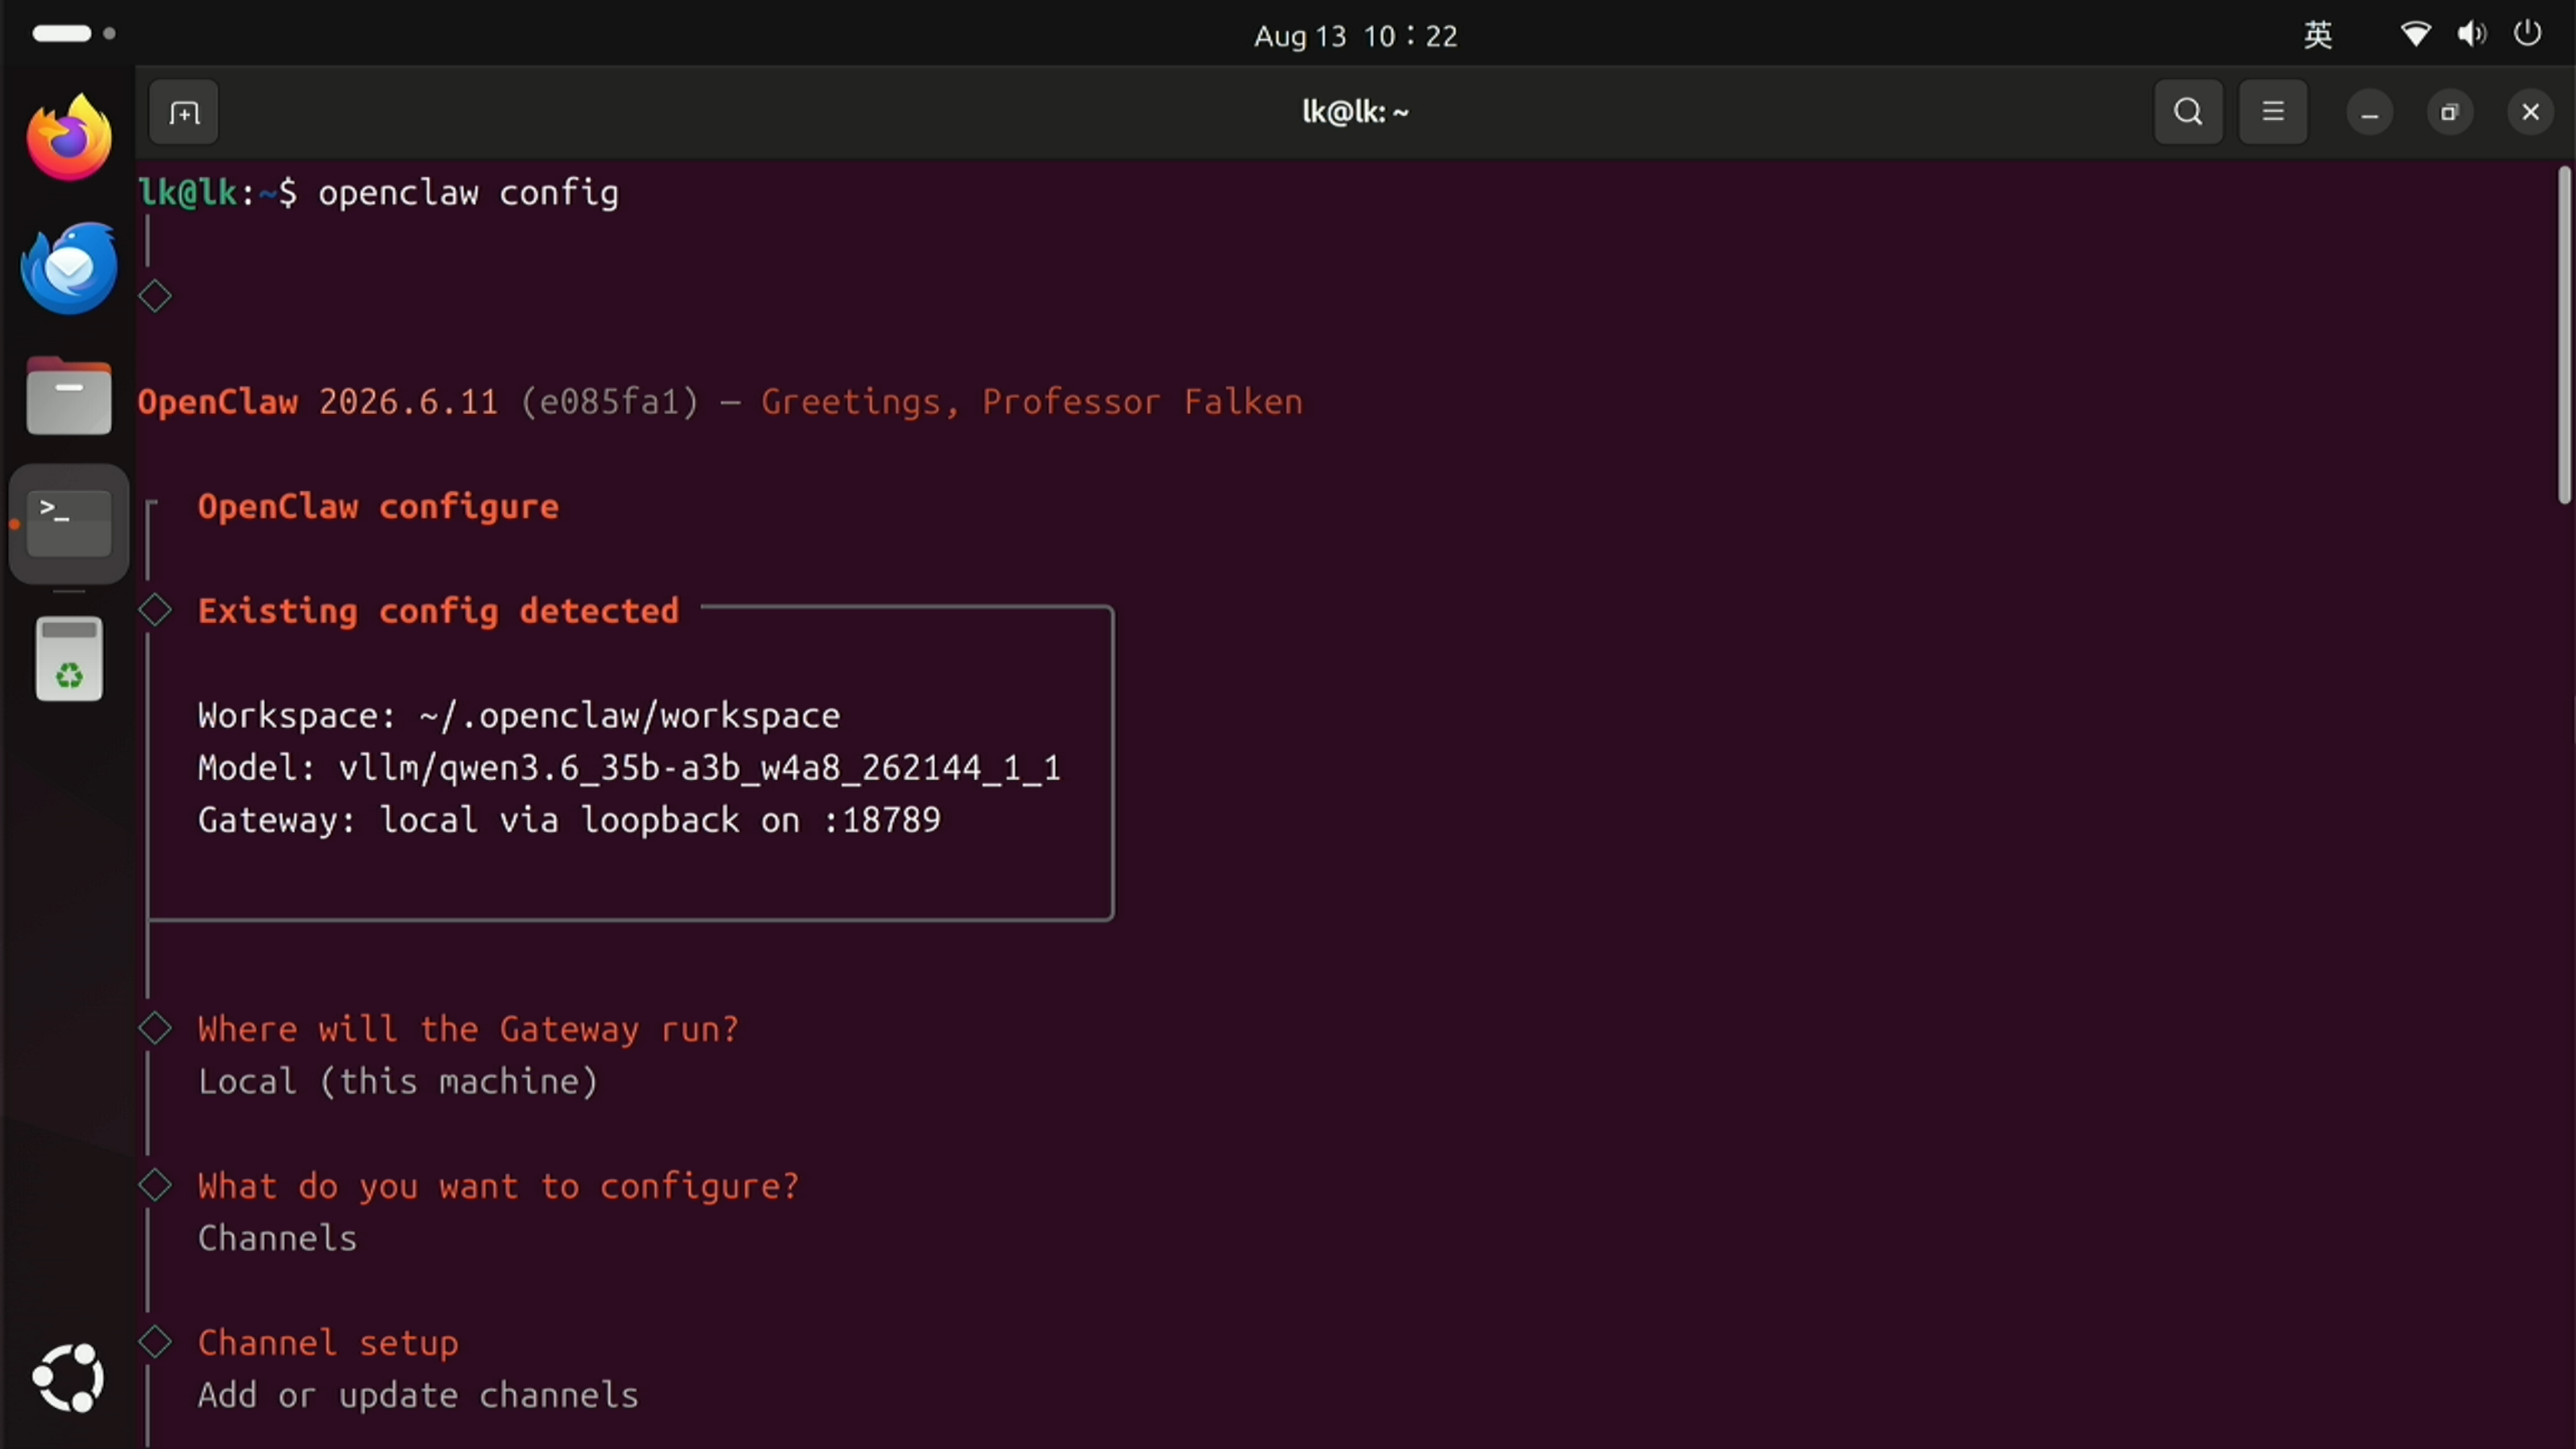This screenshot has height=1449, width=2576.
Task: Click the 'openclaw config' command text
Action: tap(468, 193)
